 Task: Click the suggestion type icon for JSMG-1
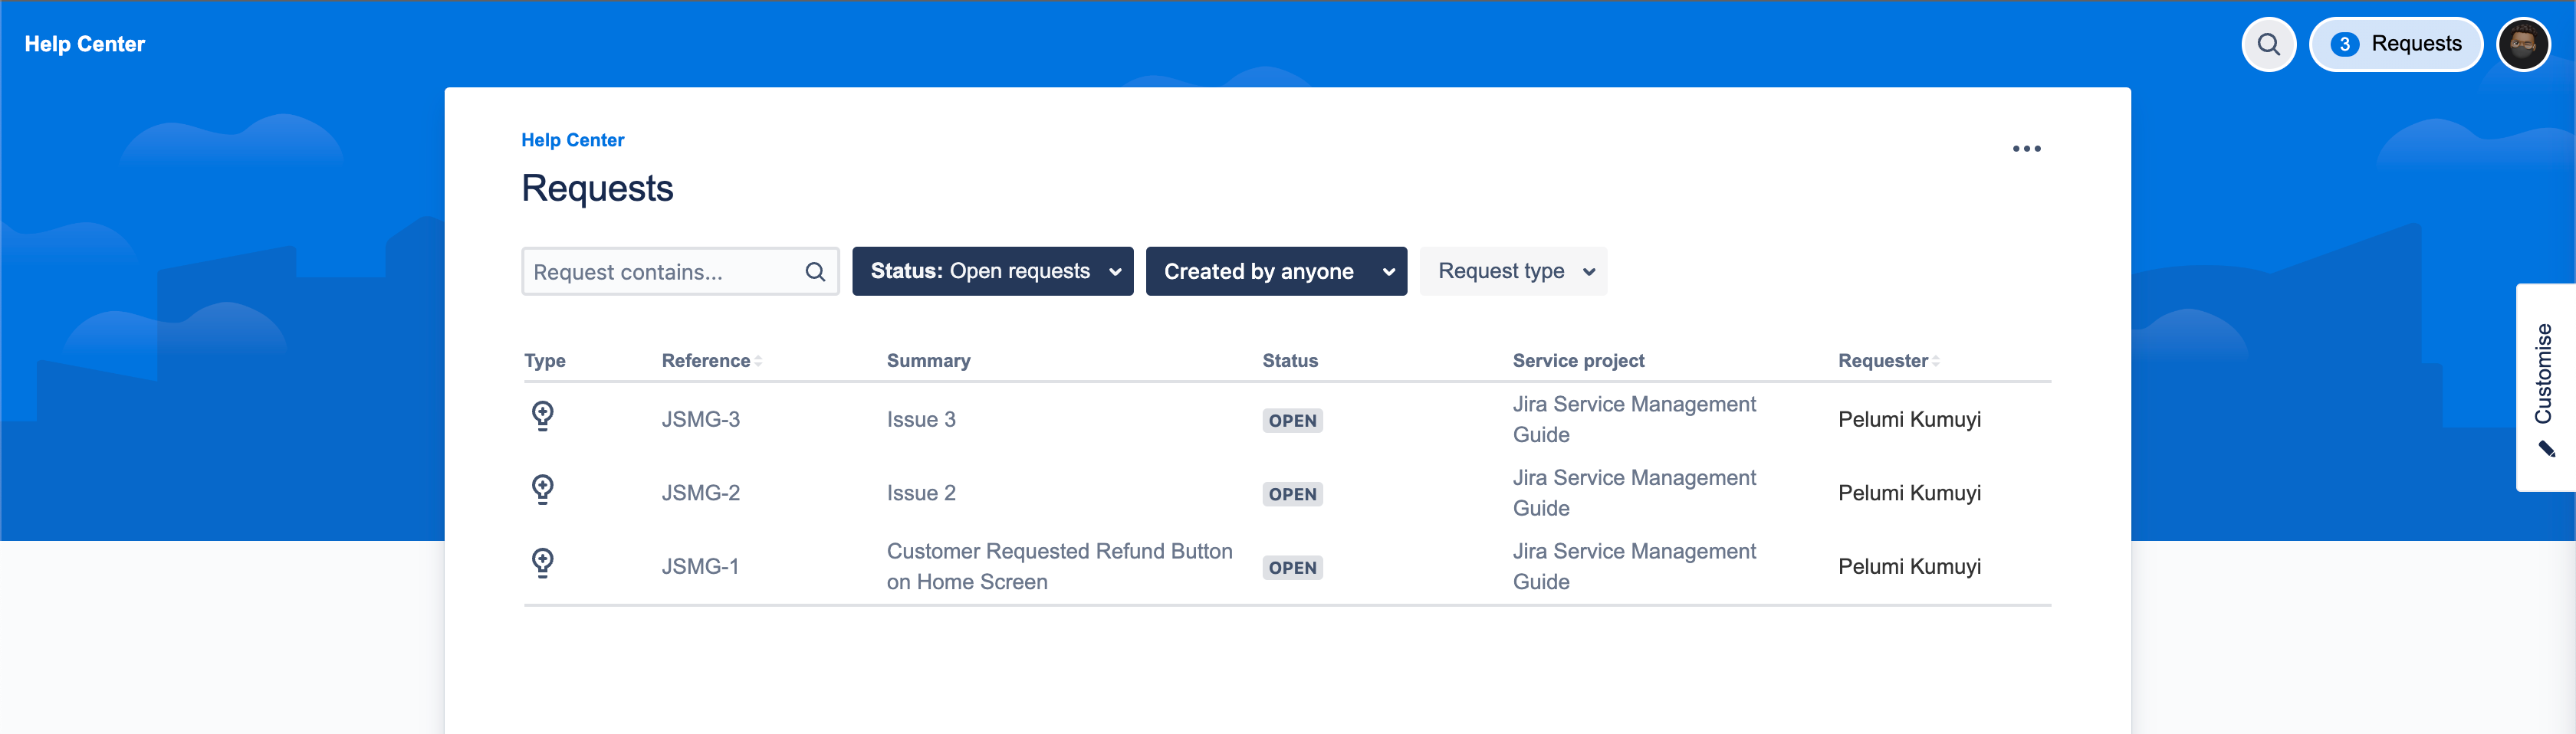543,563
